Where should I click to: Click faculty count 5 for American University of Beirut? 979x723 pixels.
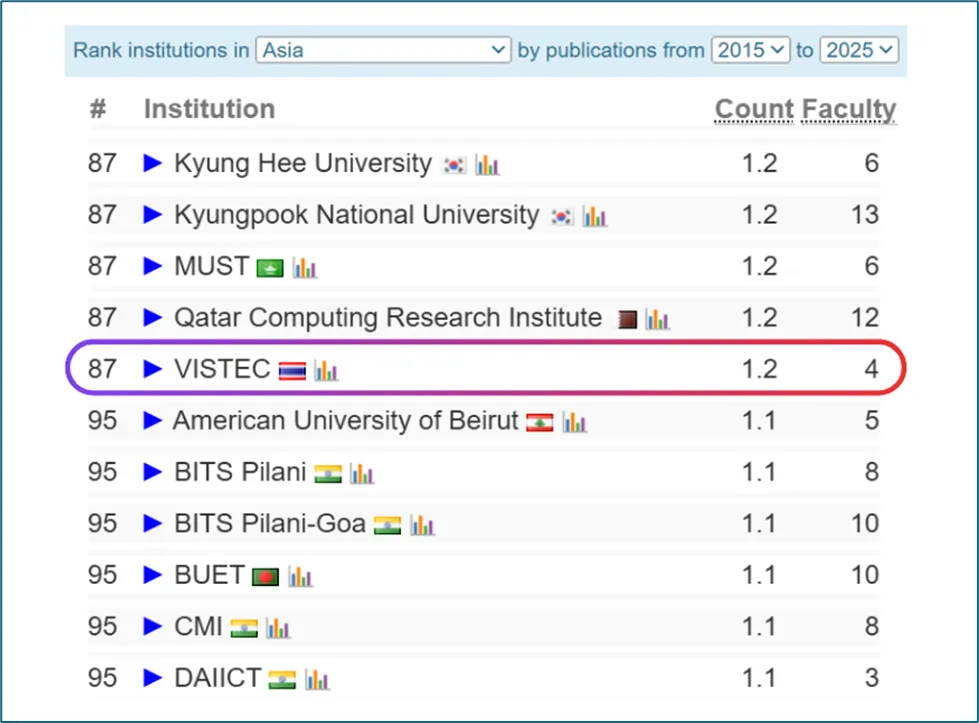[872, 421]
